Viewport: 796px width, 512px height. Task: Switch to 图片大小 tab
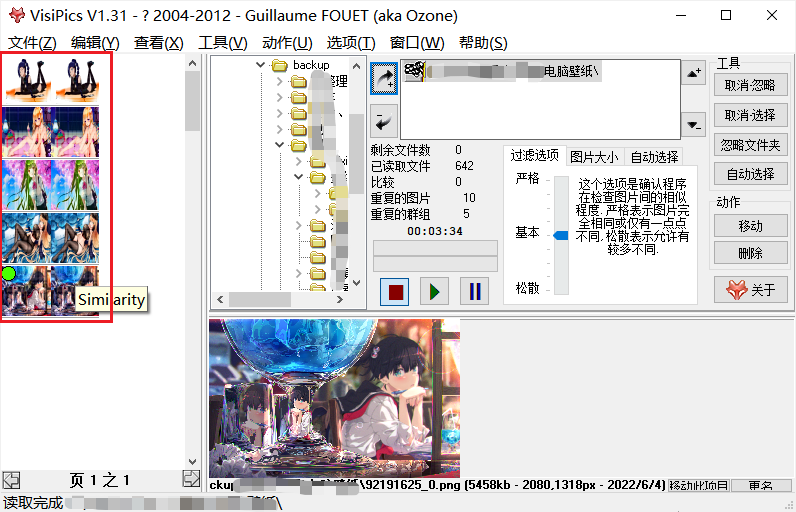coord(594,157)
